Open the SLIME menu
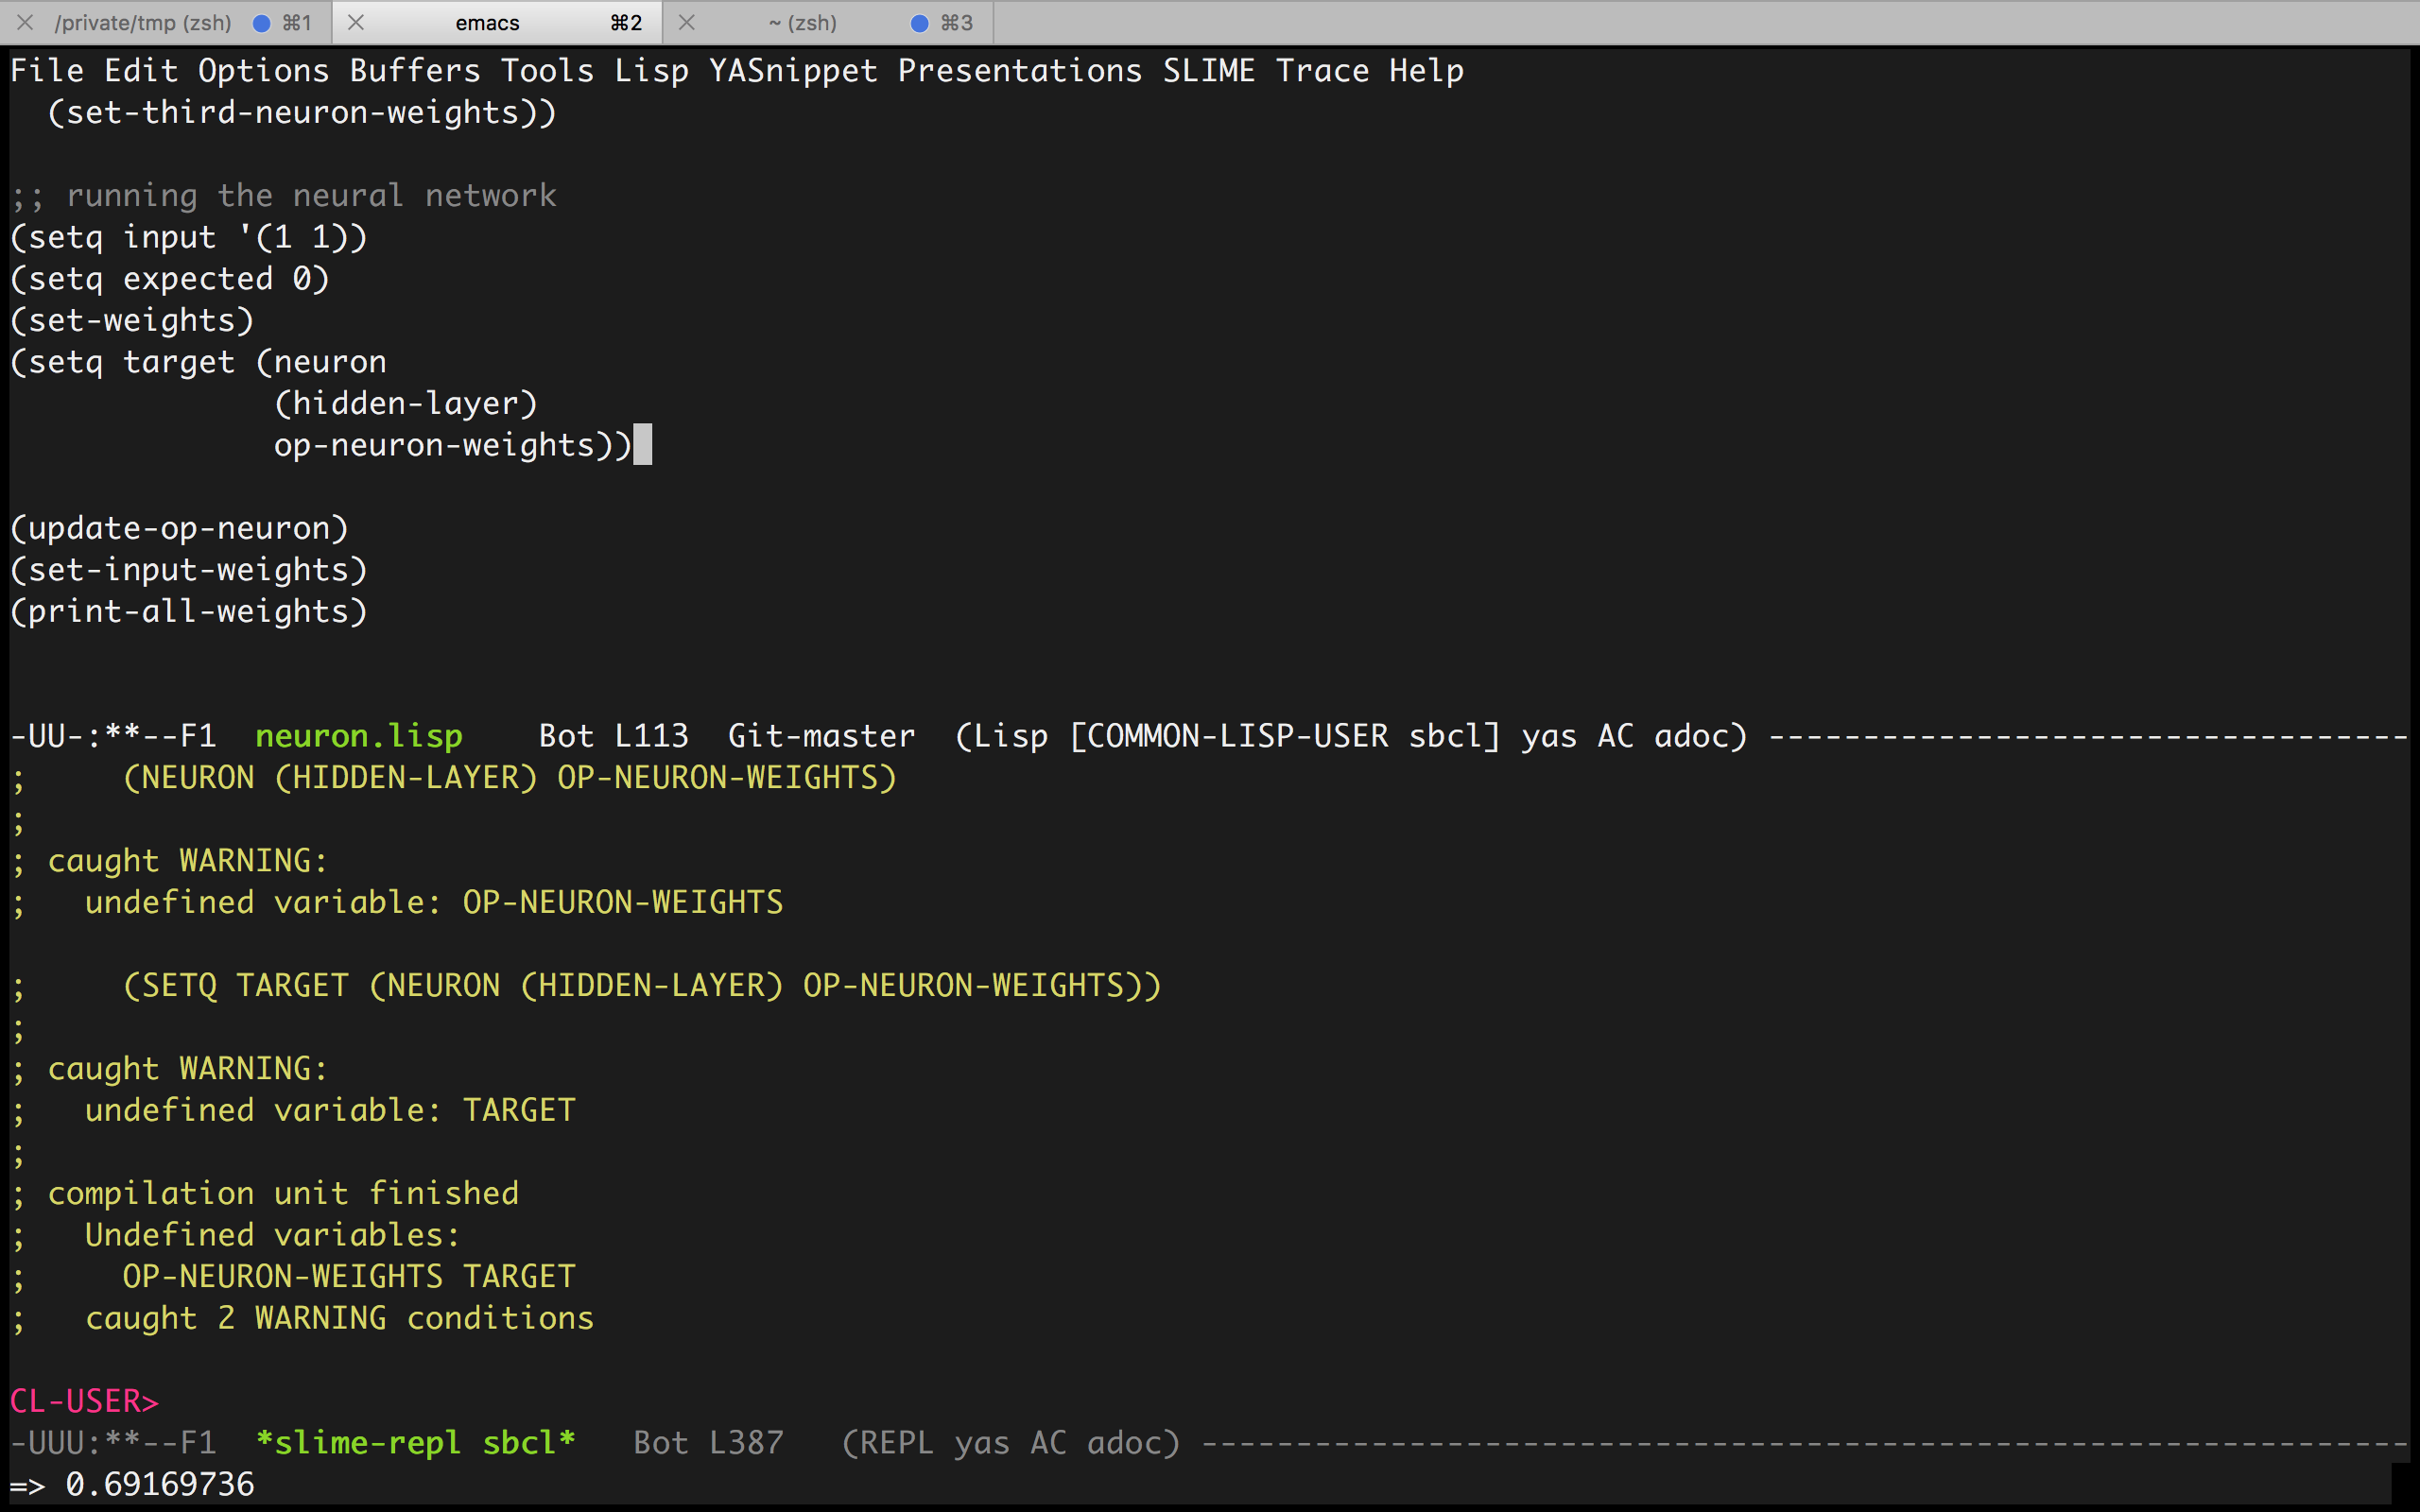Screen dimensions: 2420x1512 point(1207,71)
